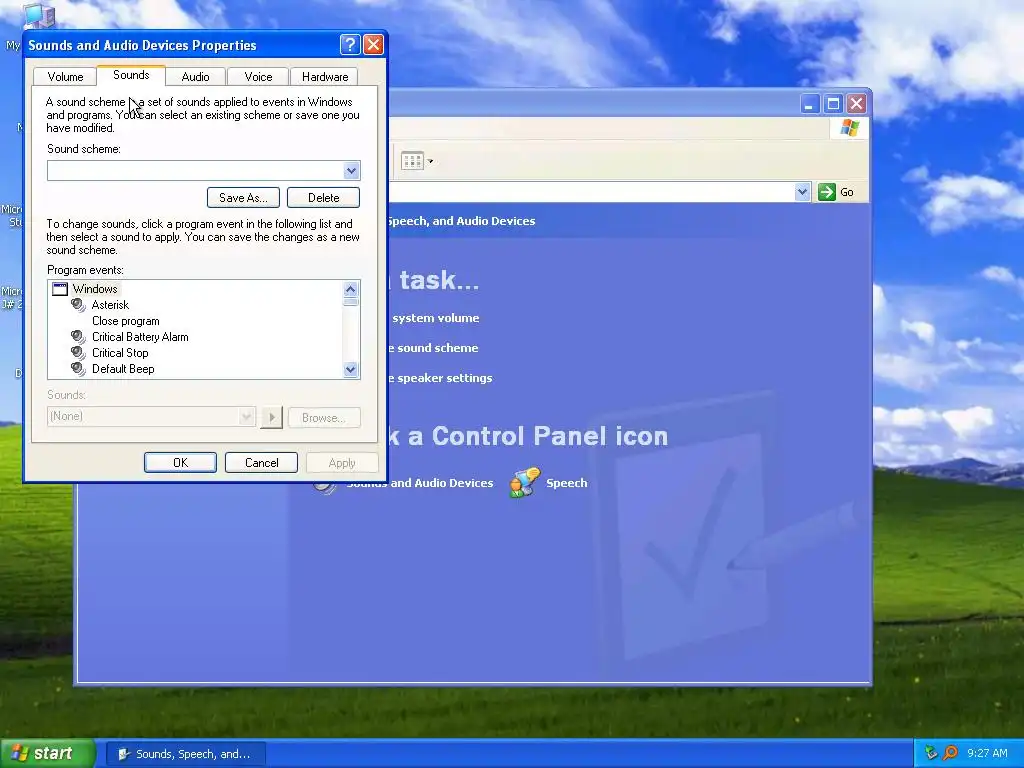This screenshot has height=768, width=1024.
Task: Maximize the Control Panel window
Action: (x=833, y=104)
